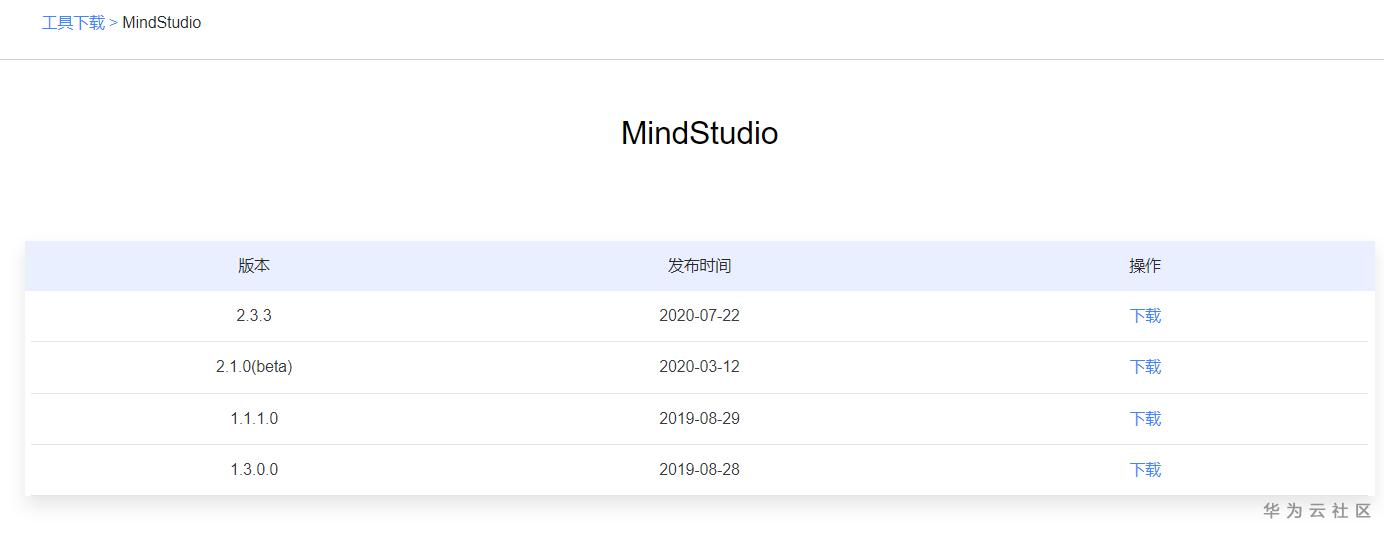1384x536 pixels.
Task: Click the MindStudio page title
Action: [x=699, y=133]
